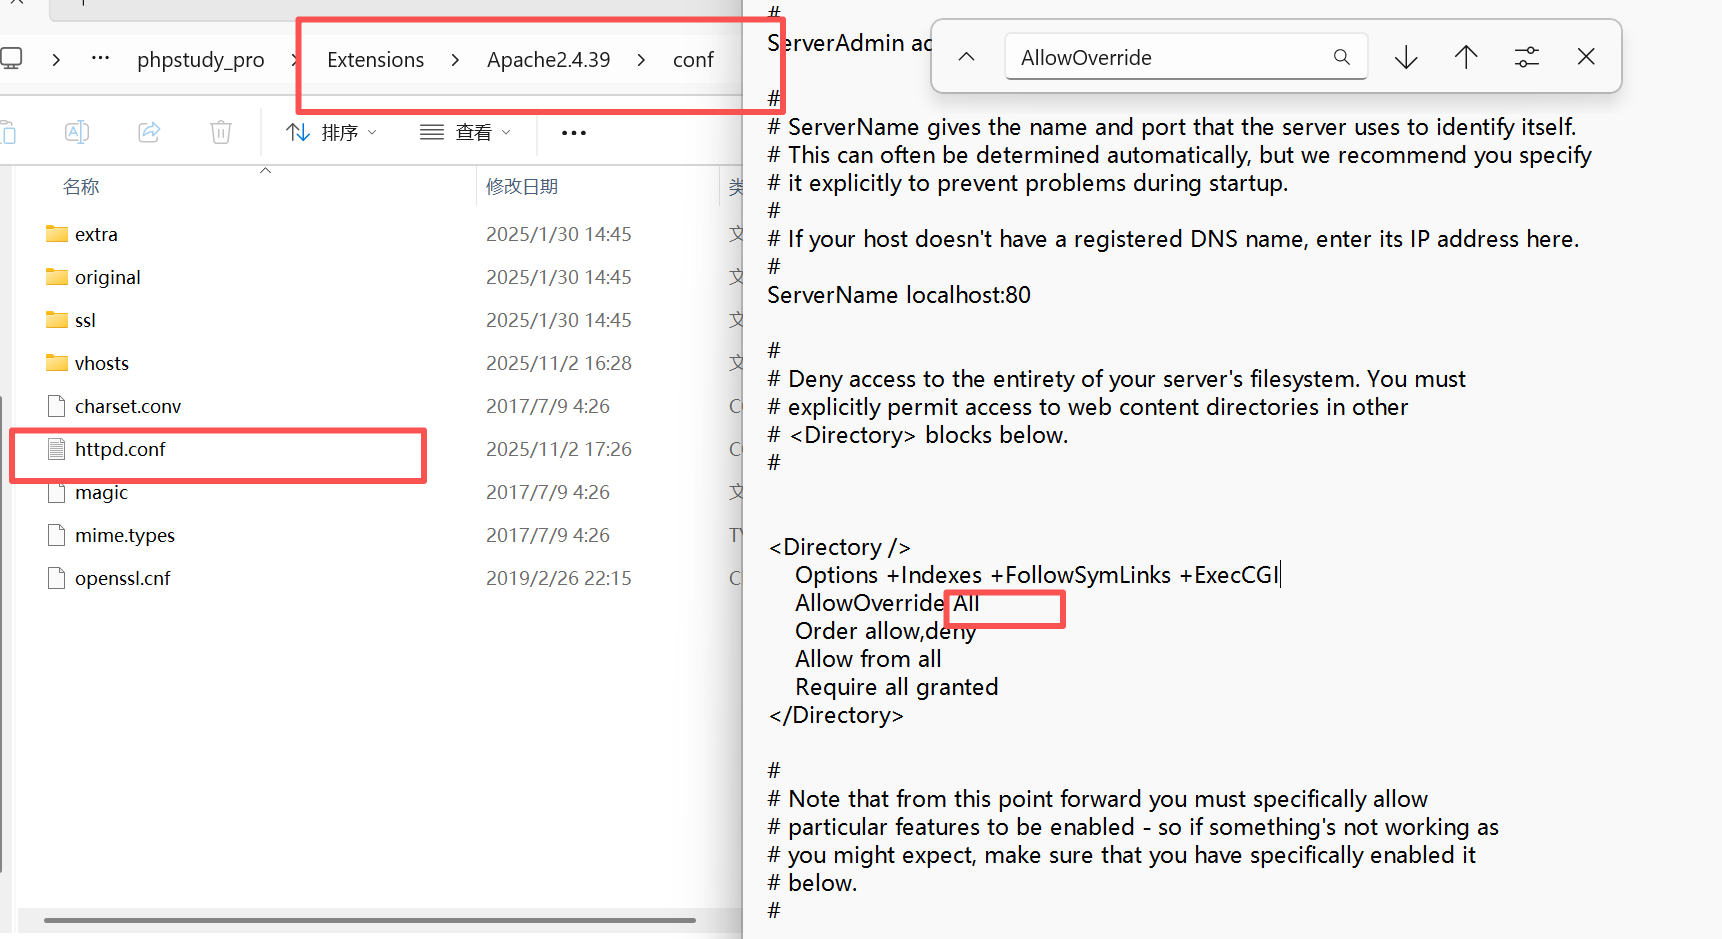The width and height of the screenshot is (1722, 939).
Task: Click conf in breadcrumb path
Action: [x=693, y=60]
